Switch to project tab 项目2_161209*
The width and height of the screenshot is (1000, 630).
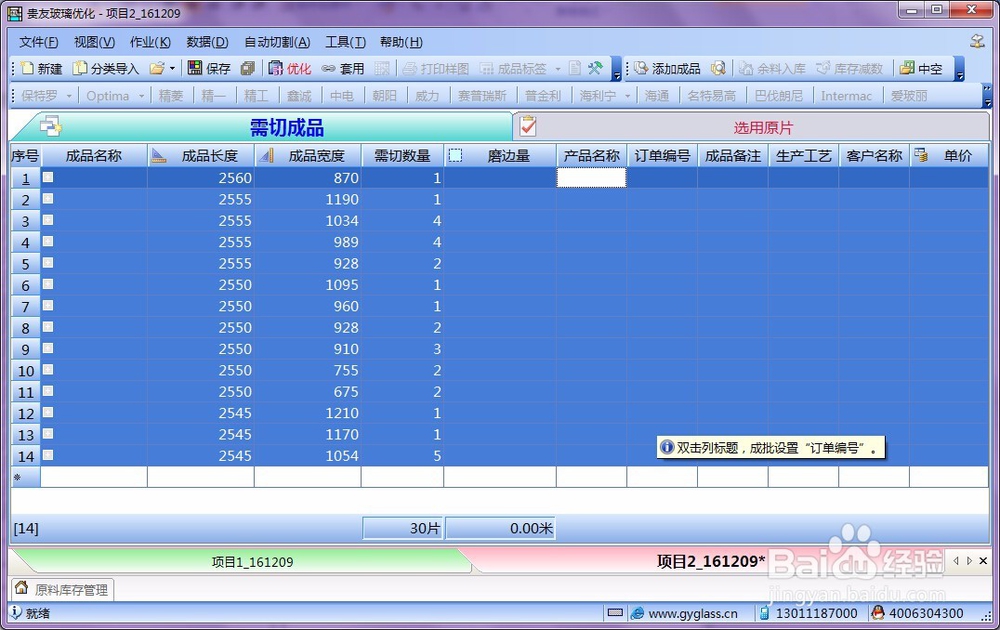coord(708,561)
